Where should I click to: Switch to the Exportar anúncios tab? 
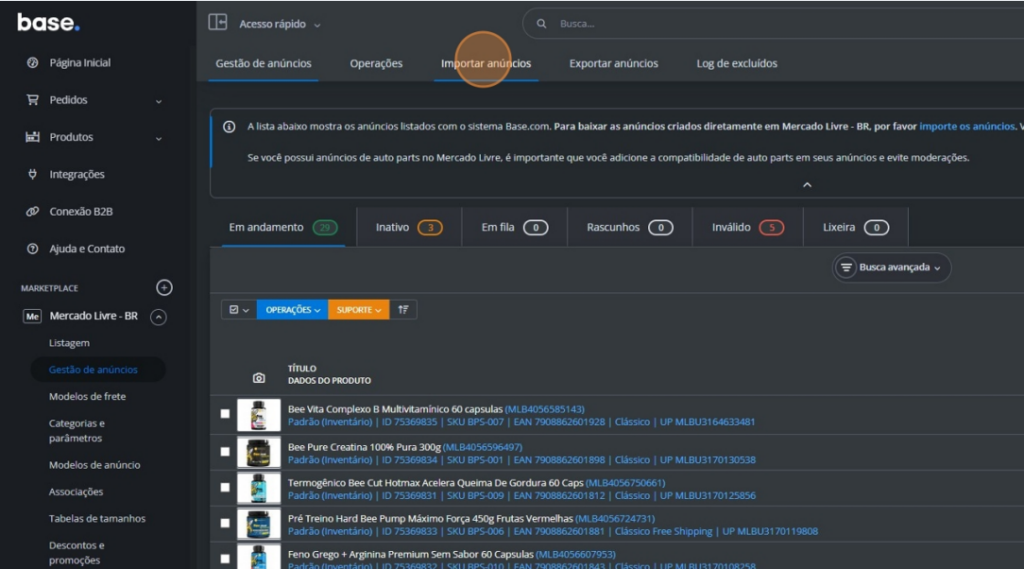613,64
